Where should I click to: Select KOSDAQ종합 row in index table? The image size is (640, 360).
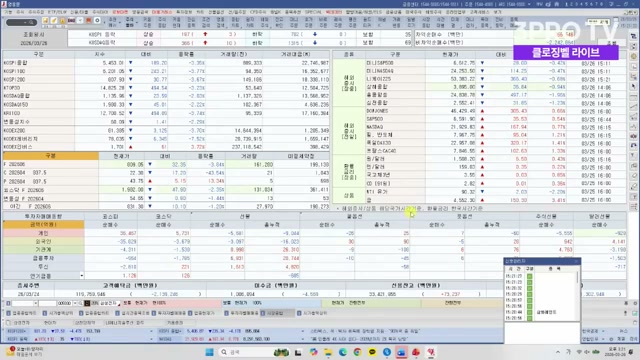click(x=166, y=96)
